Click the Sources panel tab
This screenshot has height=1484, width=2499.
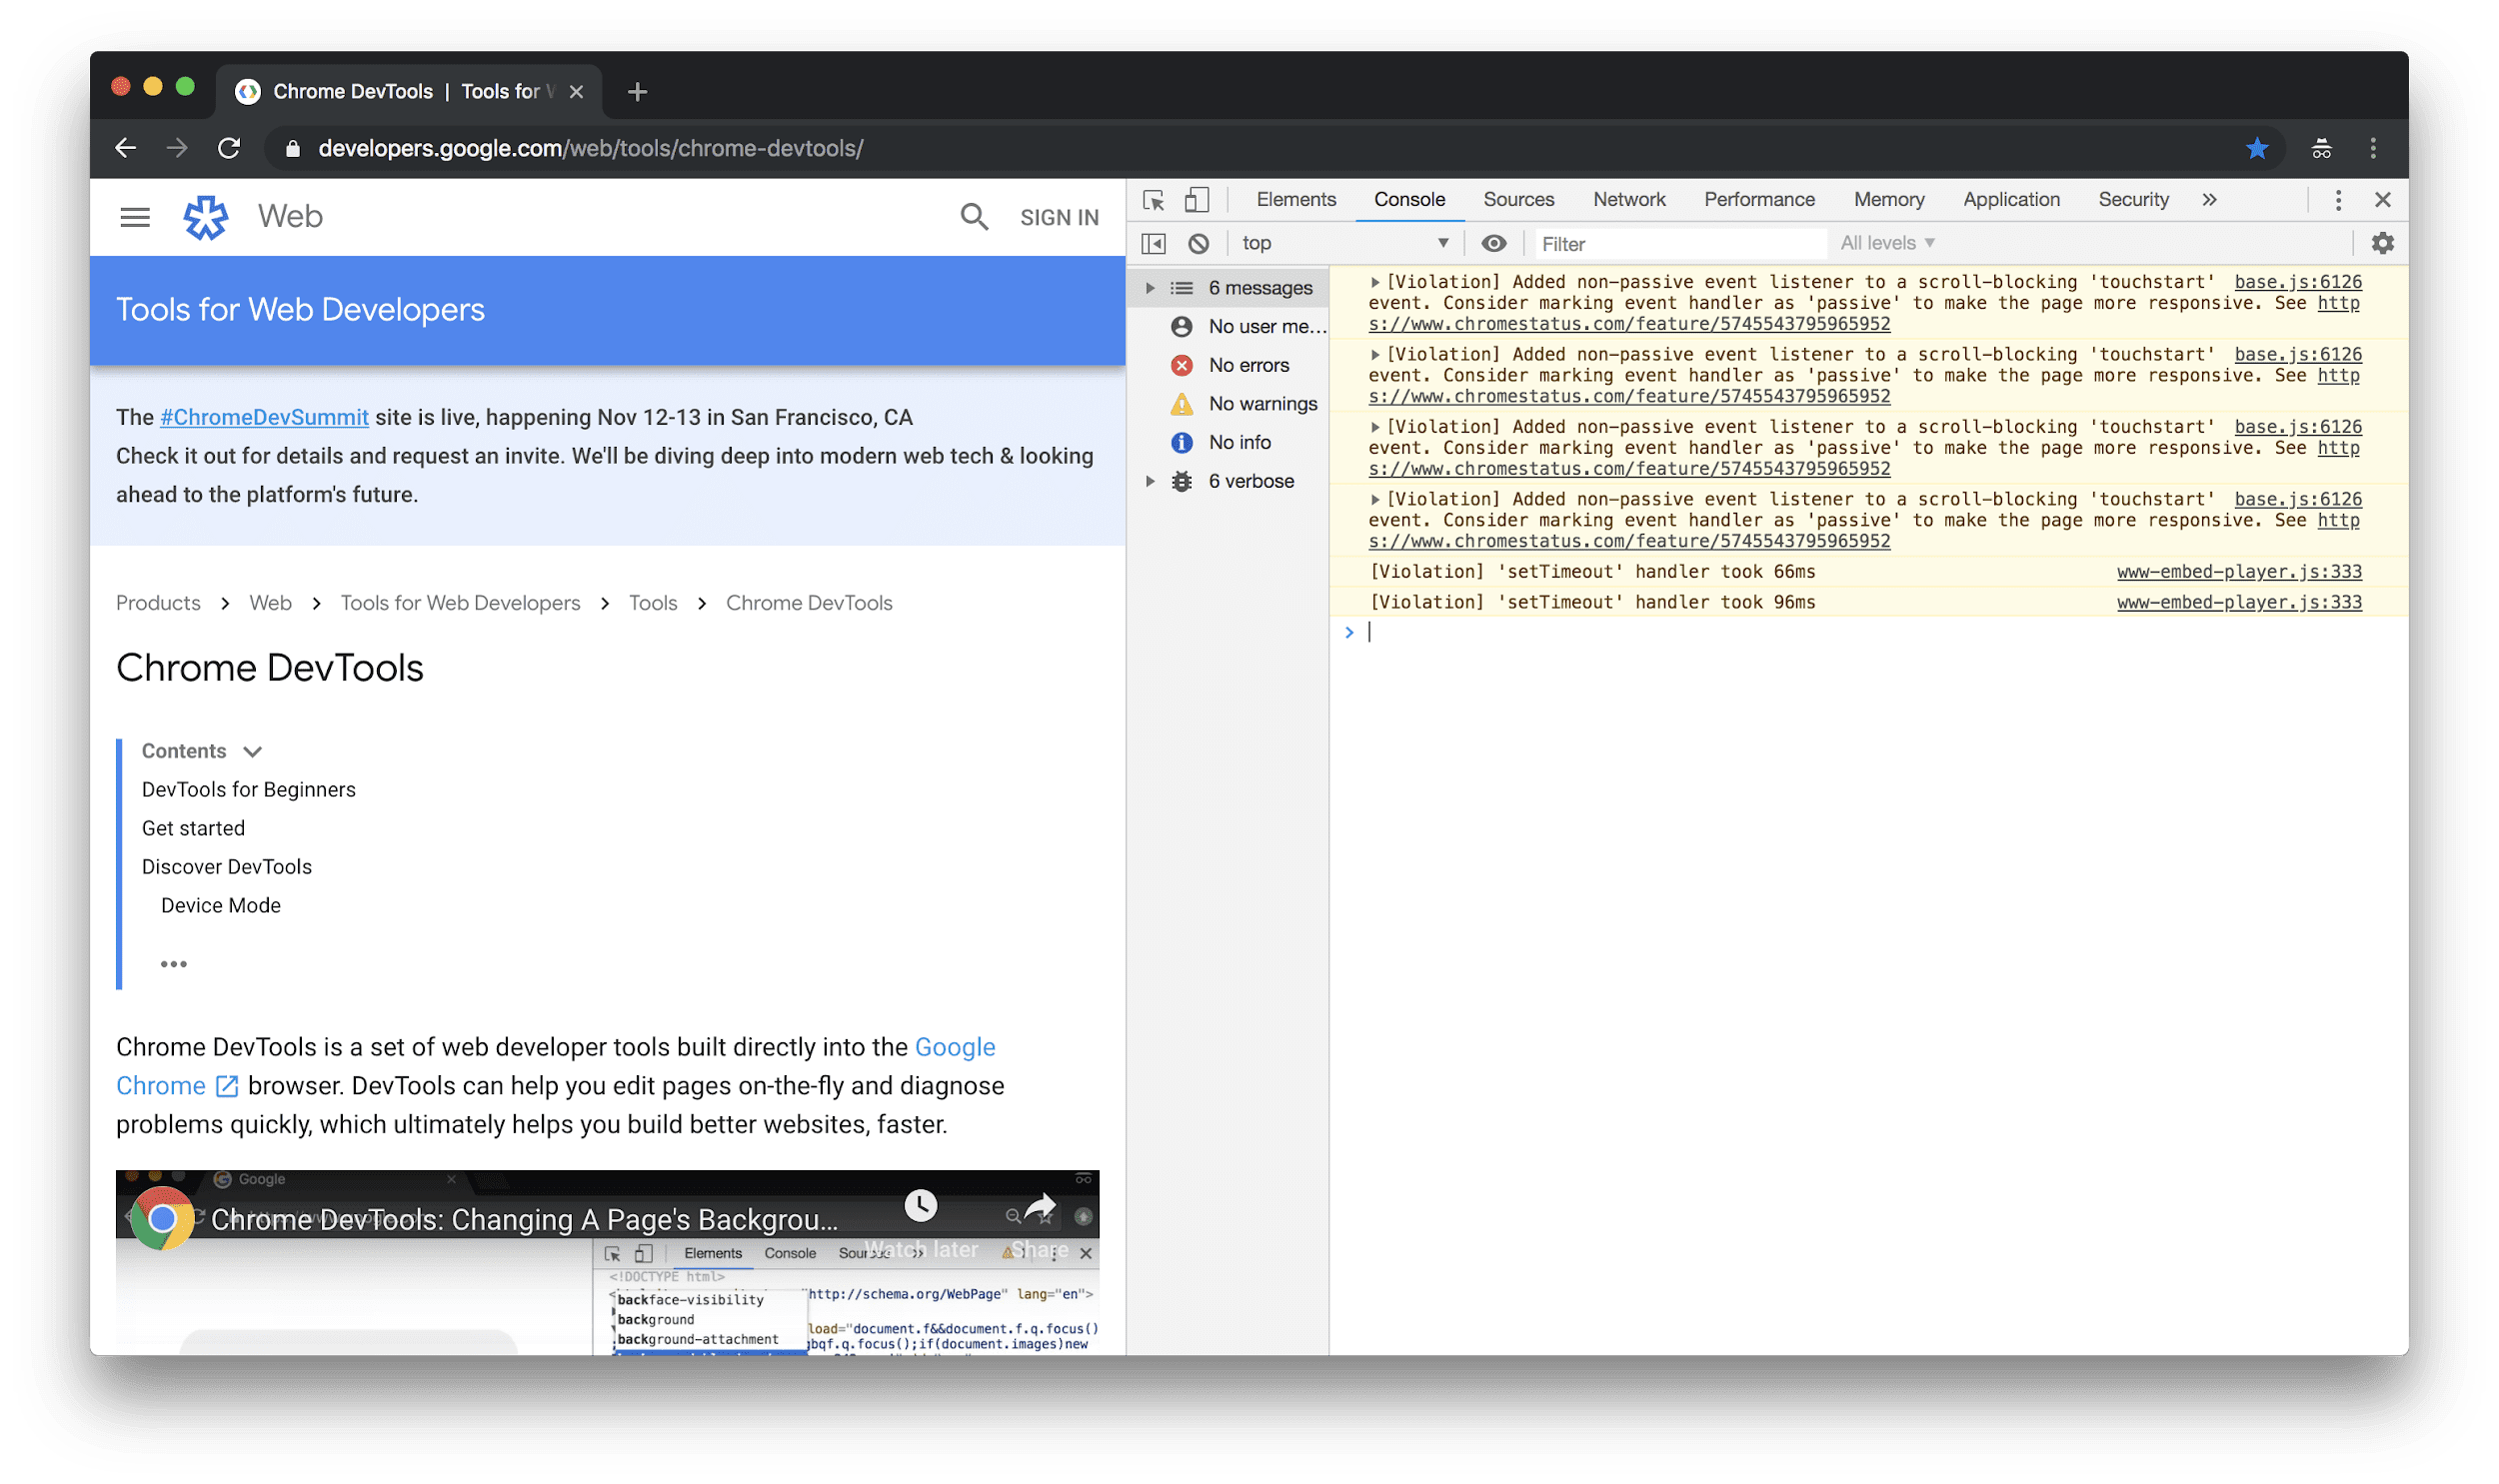tap(1514, 198)
